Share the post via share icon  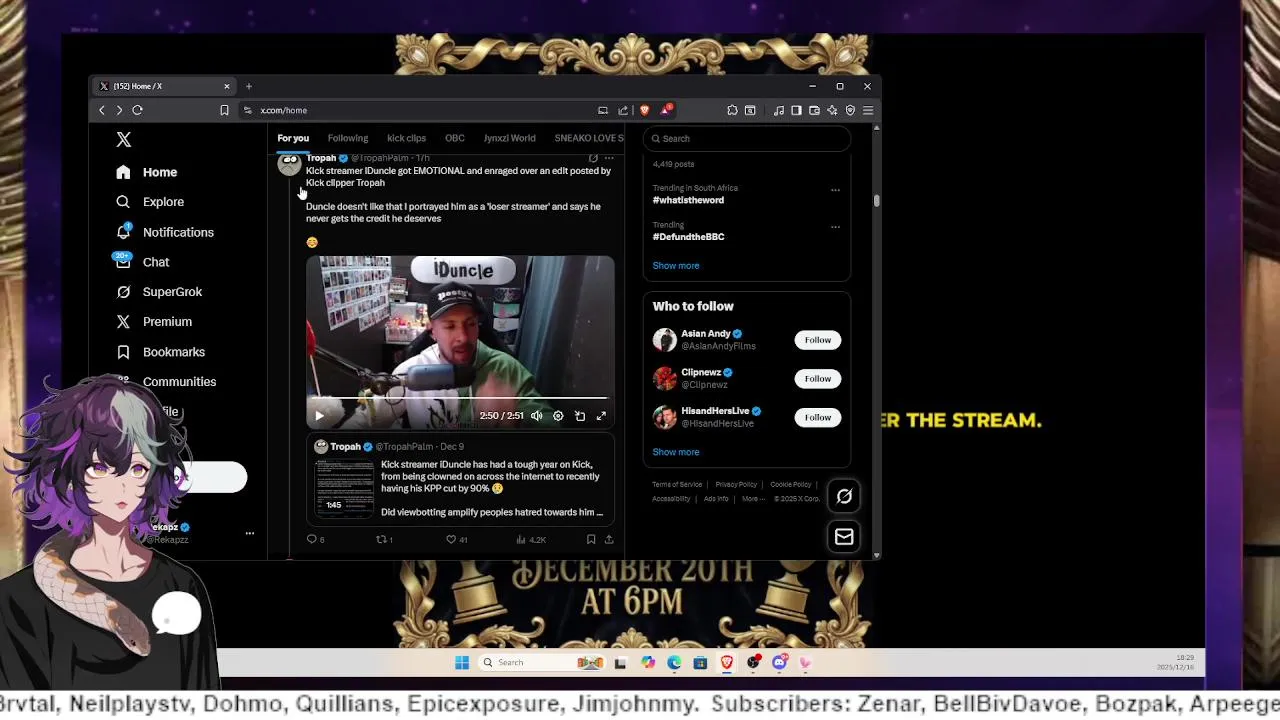[609, 540]
